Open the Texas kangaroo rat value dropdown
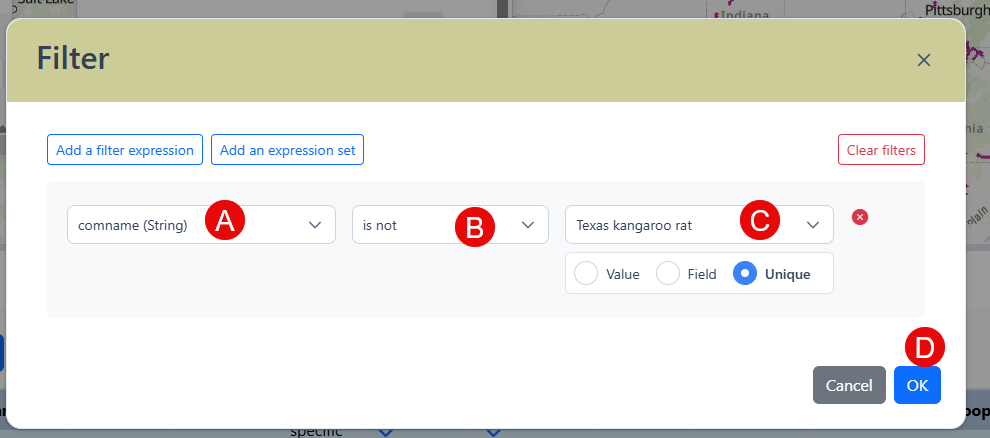 700,225
